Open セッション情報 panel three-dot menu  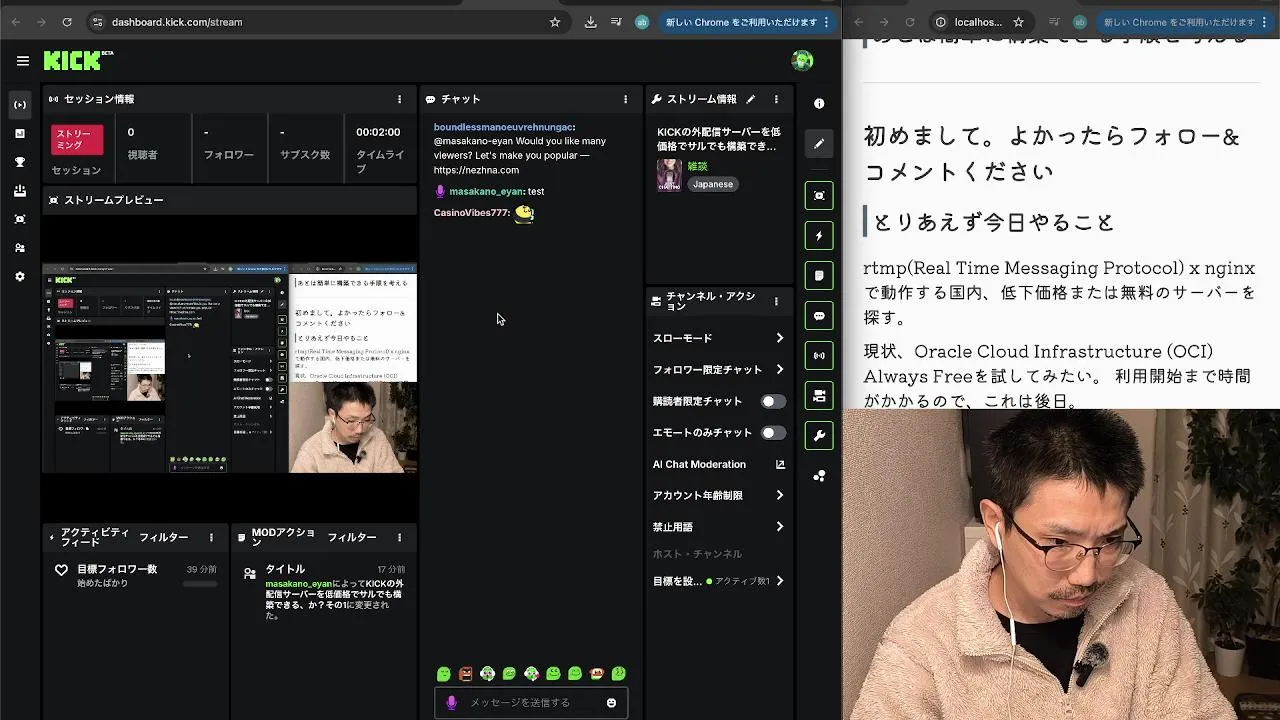[399, 99]
